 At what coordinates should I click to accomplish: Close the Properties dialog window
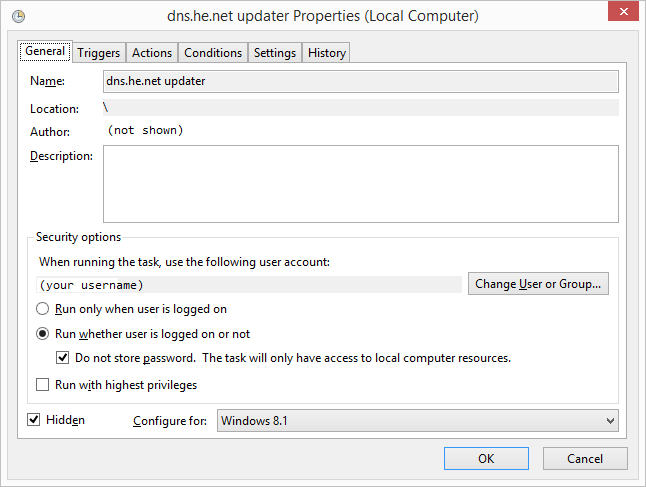point(623,11)
